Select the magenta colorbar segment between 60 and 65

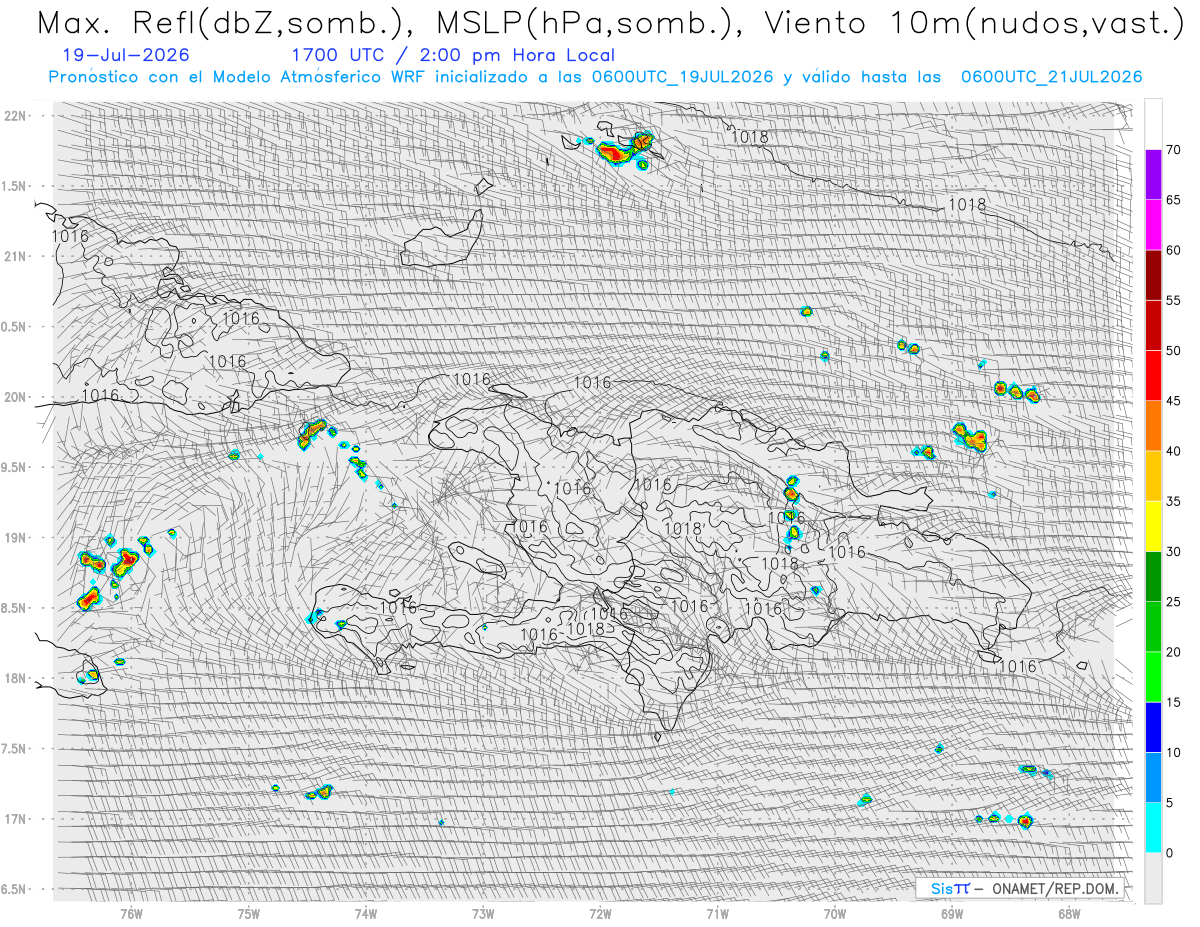click(1153, 225)
